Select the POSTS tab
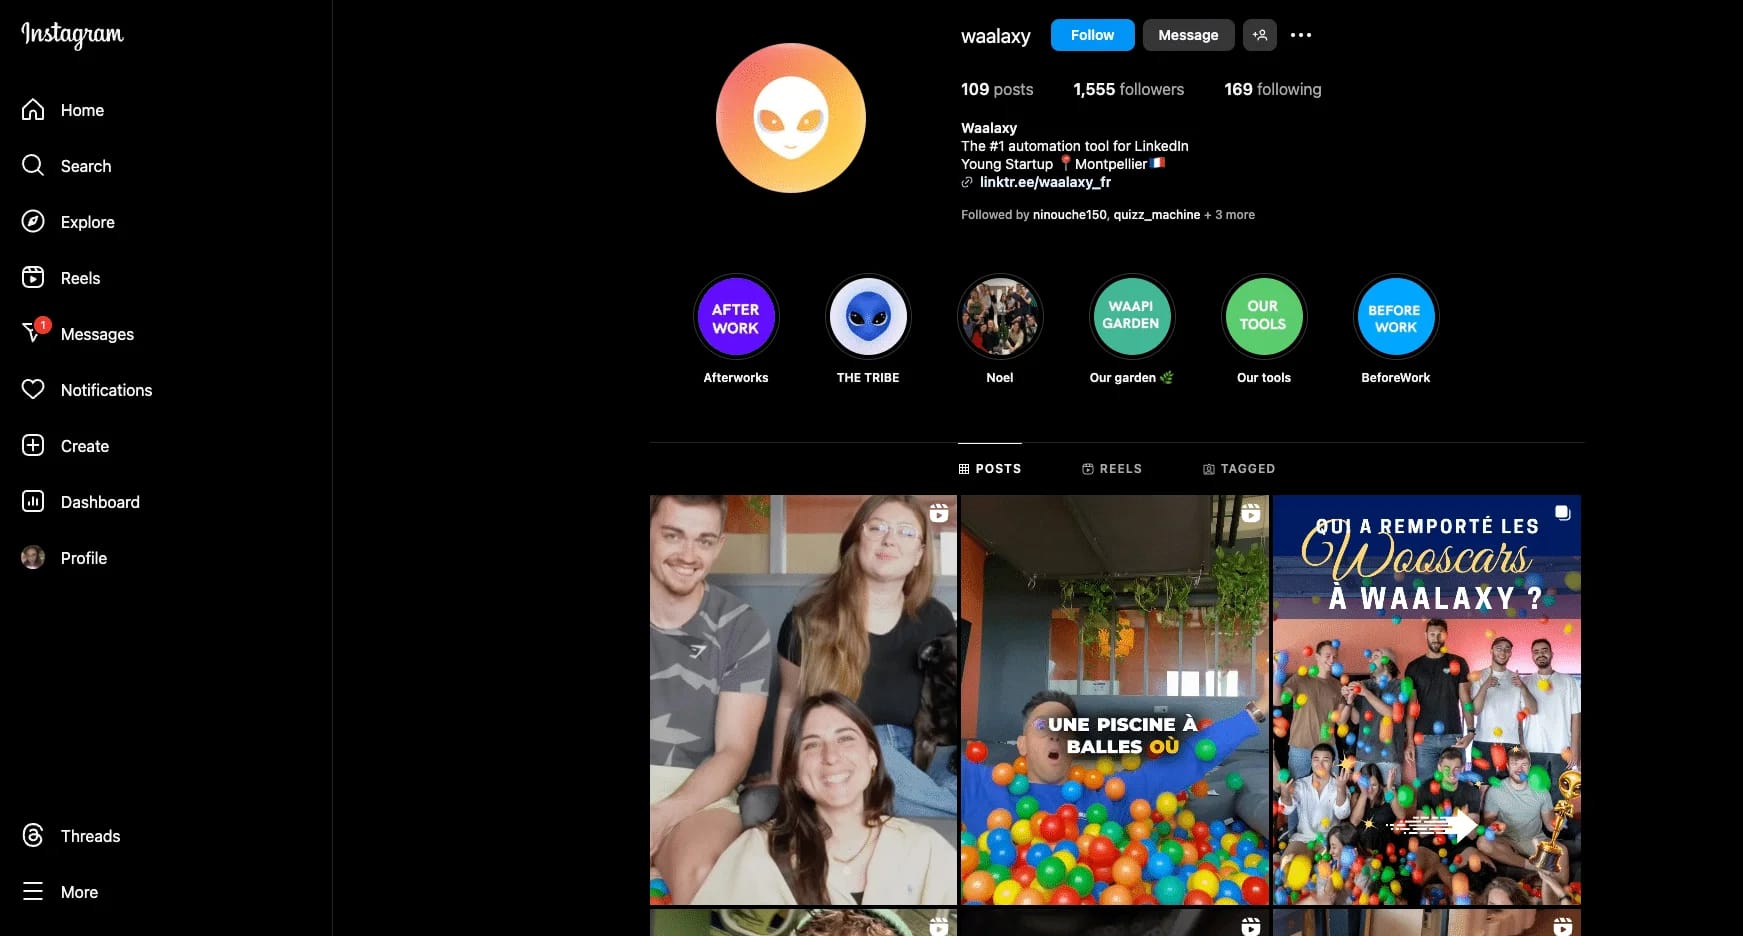The height and width of the screenshot is (936, 1743). pyautogui.click(x=990, y=468)
